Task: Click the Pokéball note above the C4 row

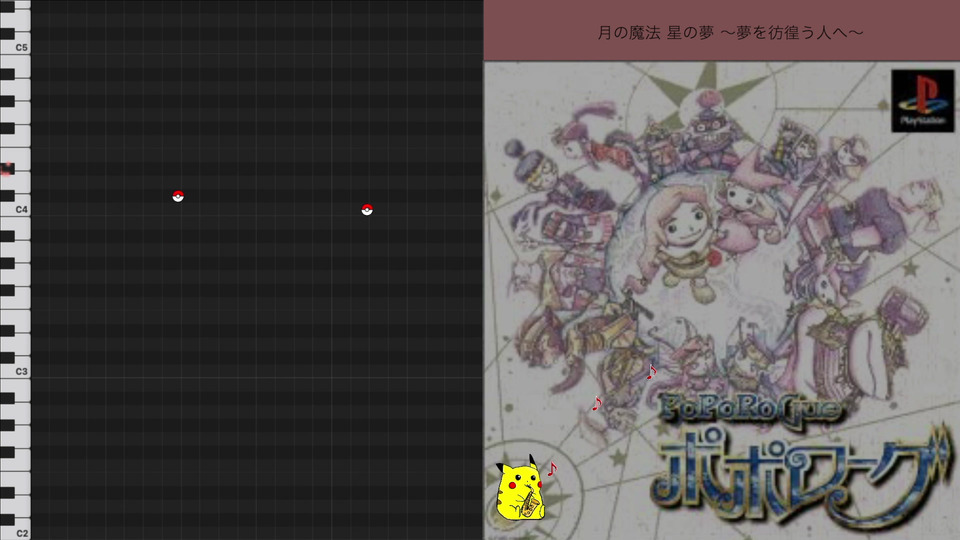Action: click(178, 197)
